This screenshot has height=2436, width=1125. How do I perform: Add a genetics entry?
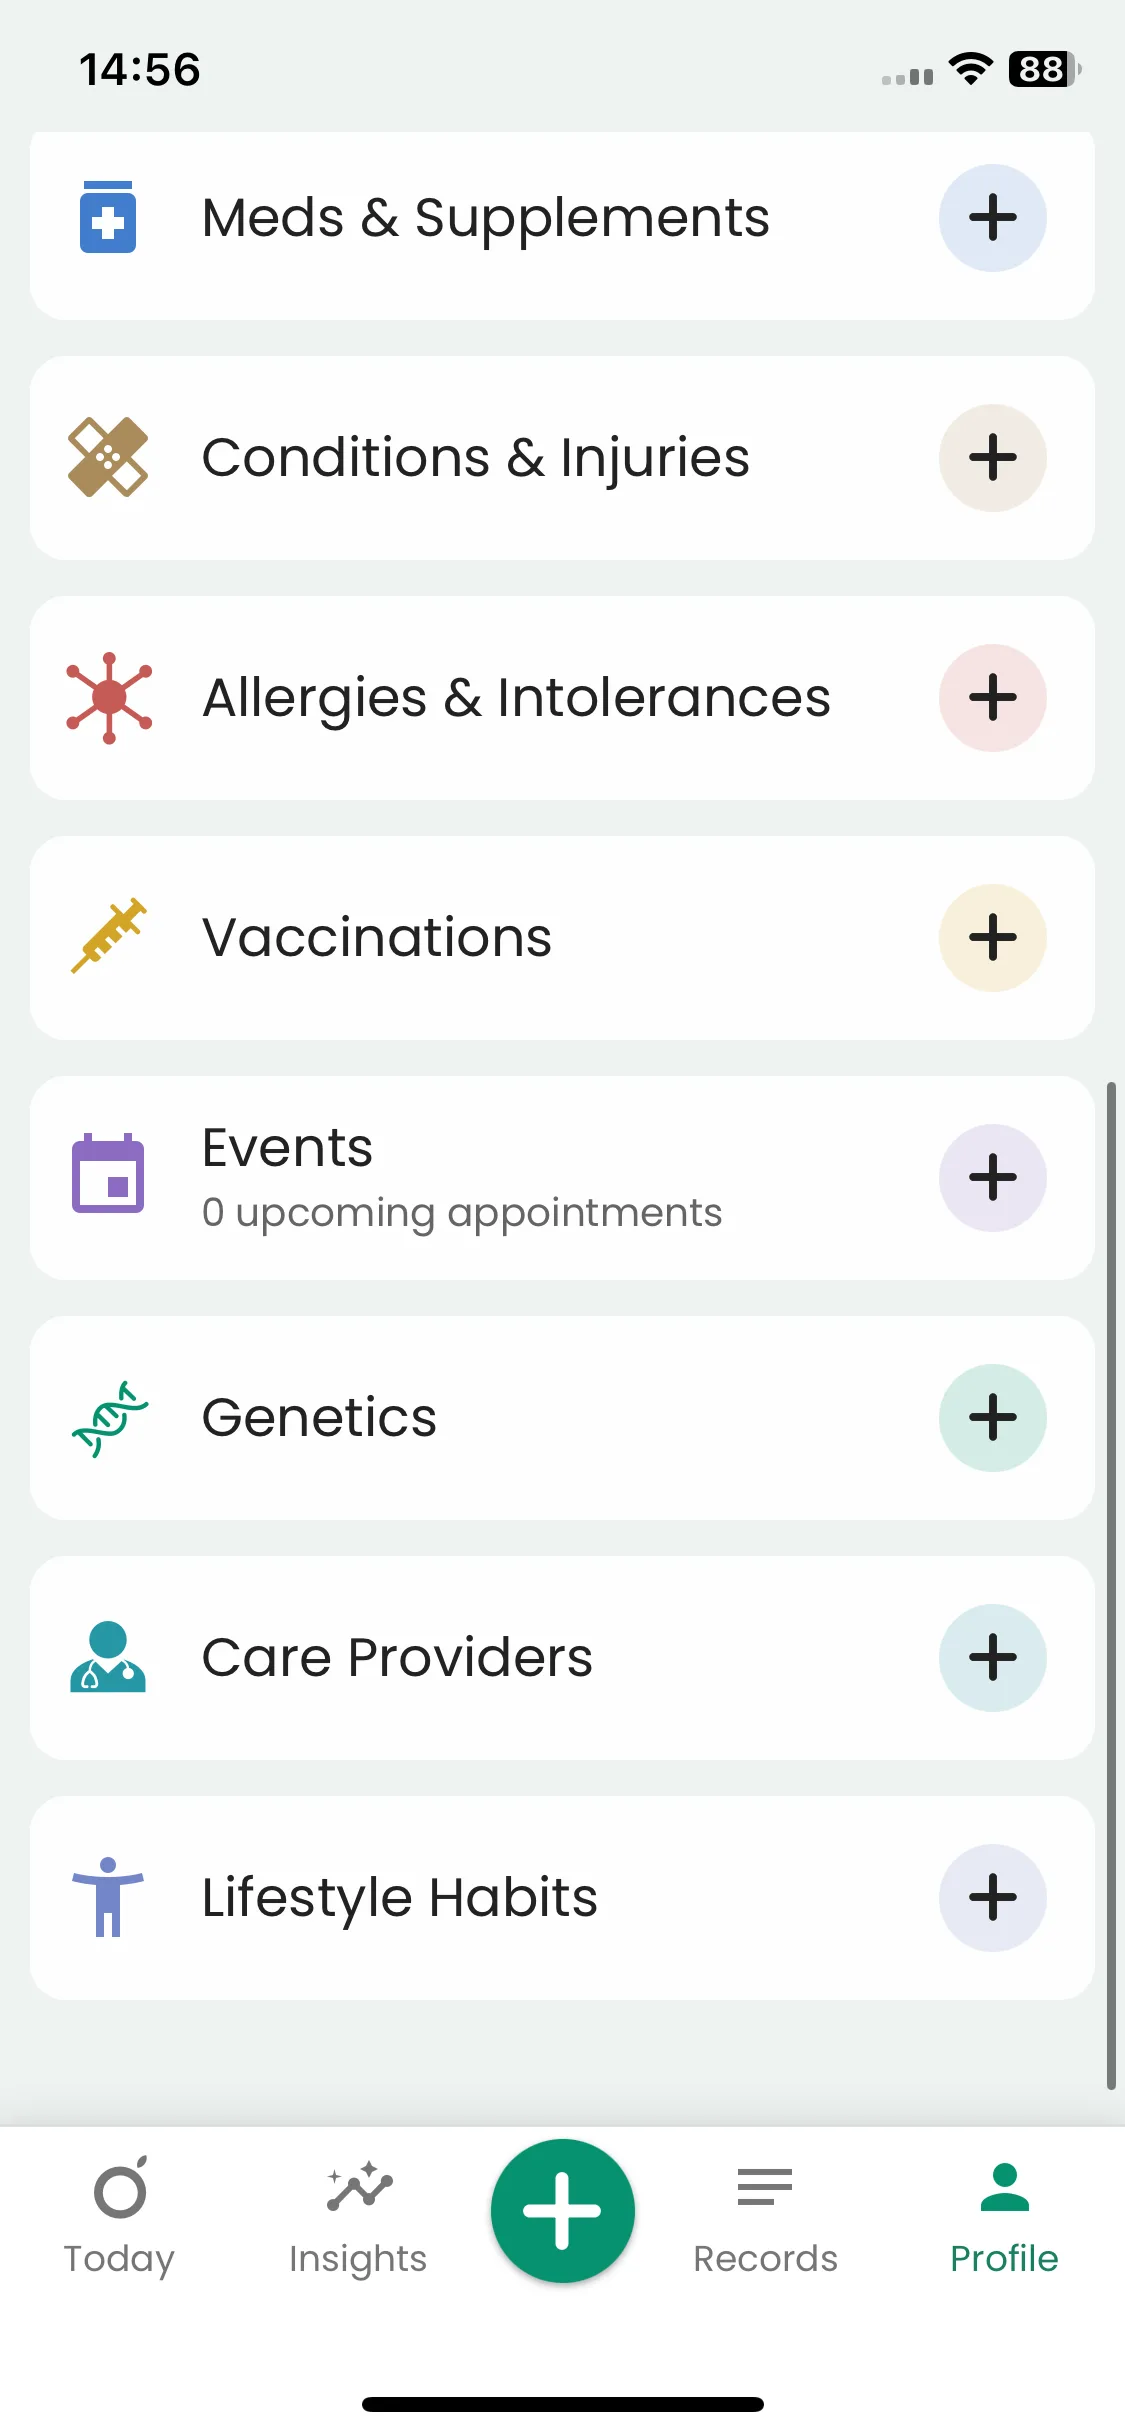pyautogui.click(x=992, y=1418)
